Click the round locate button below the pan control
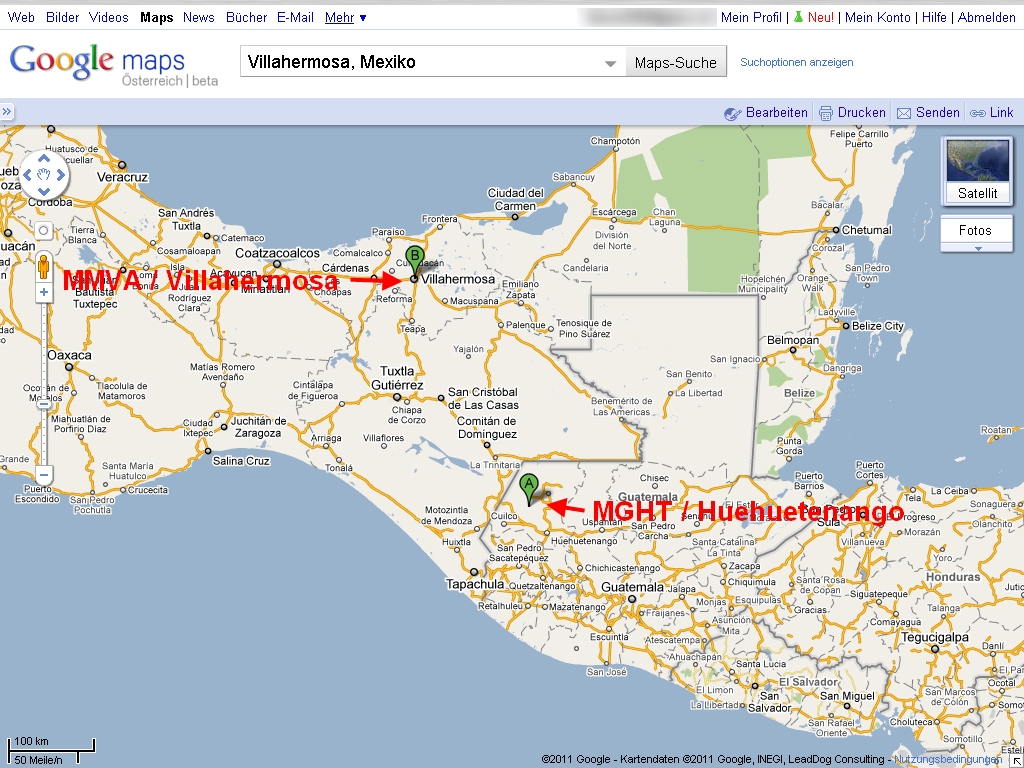1024x768 pixels. [44, 231]
